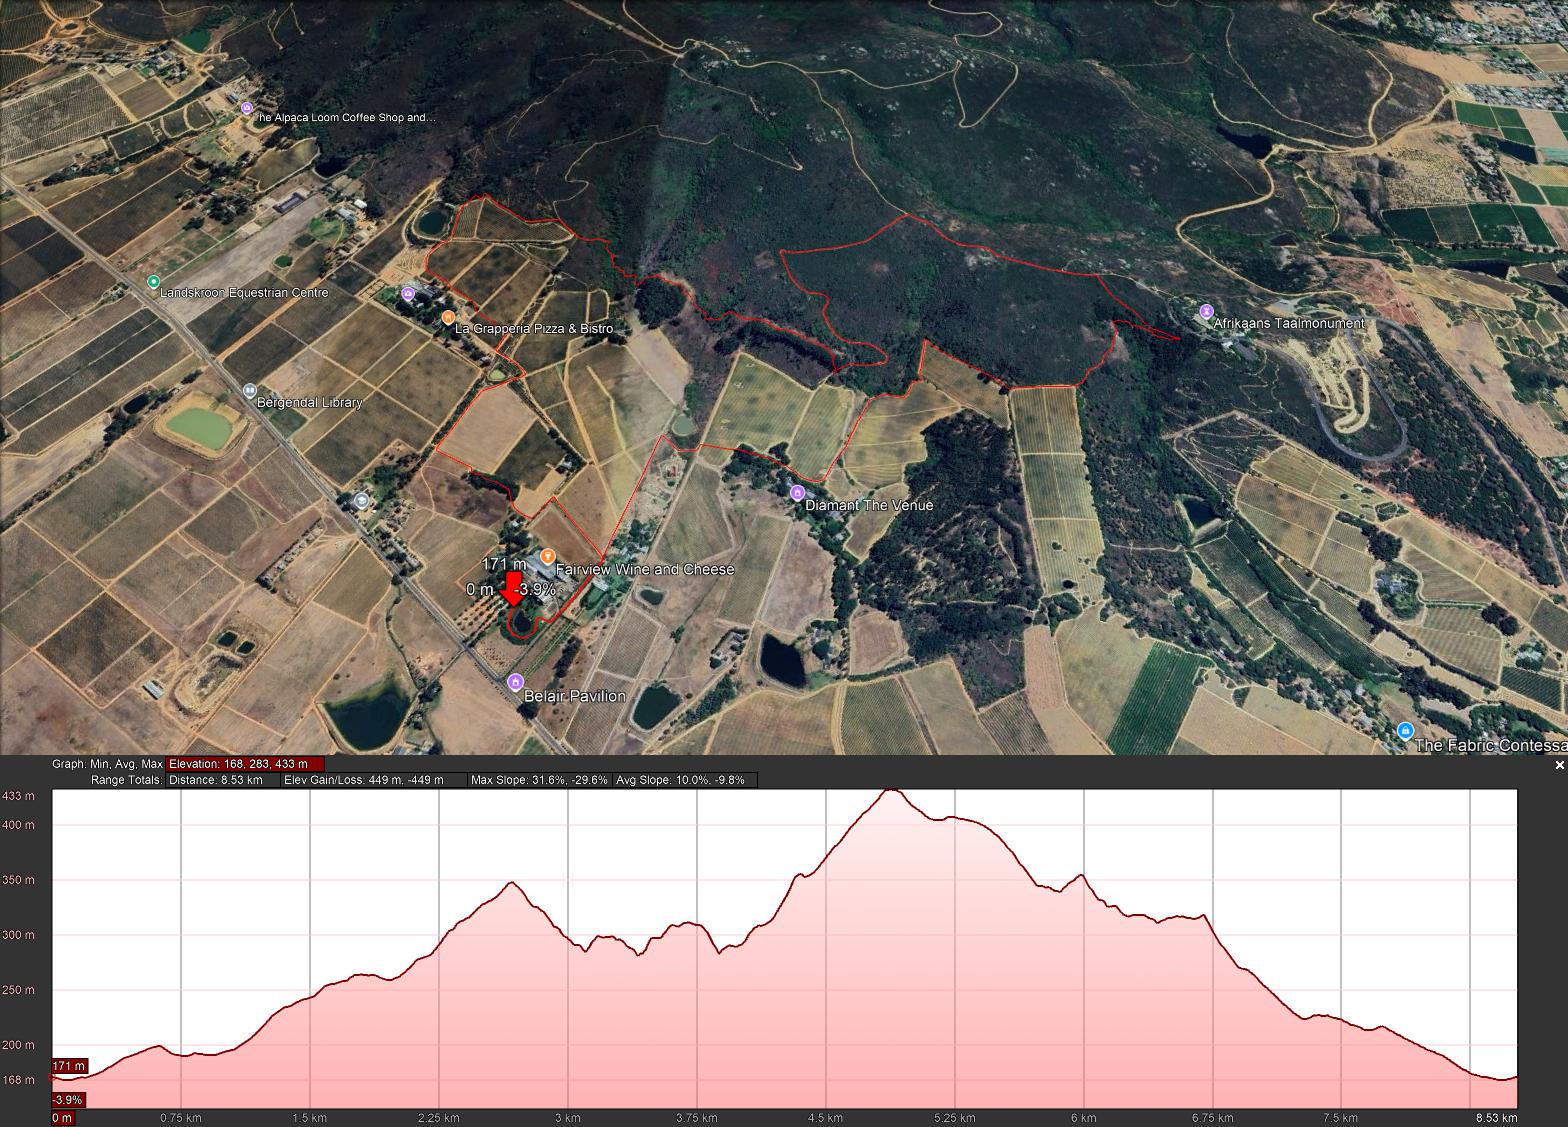1568x1127 pixels.
Task: Click the 433 m peak on elevation graph
Action: pyautogui.click(x=890, y=791)
